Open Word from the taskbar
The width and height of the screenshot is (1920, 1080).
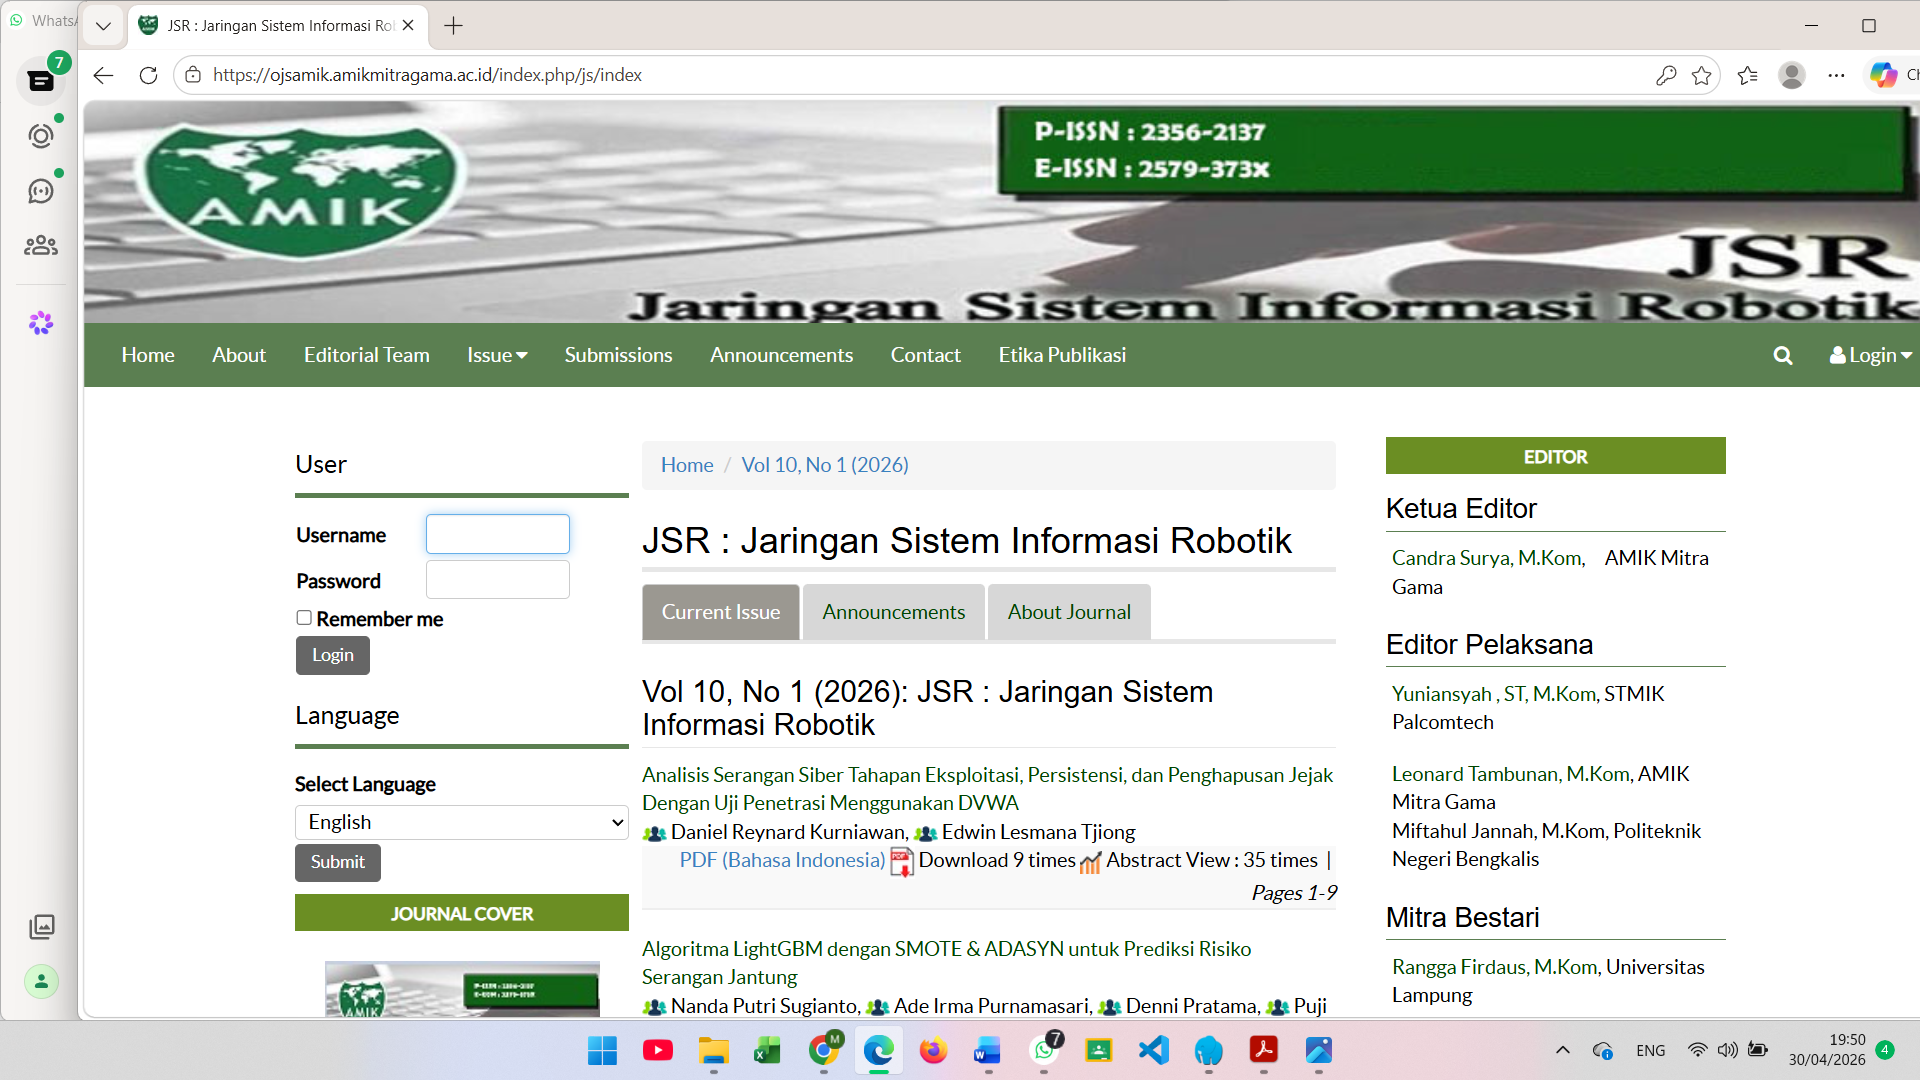pos(988,1050)
